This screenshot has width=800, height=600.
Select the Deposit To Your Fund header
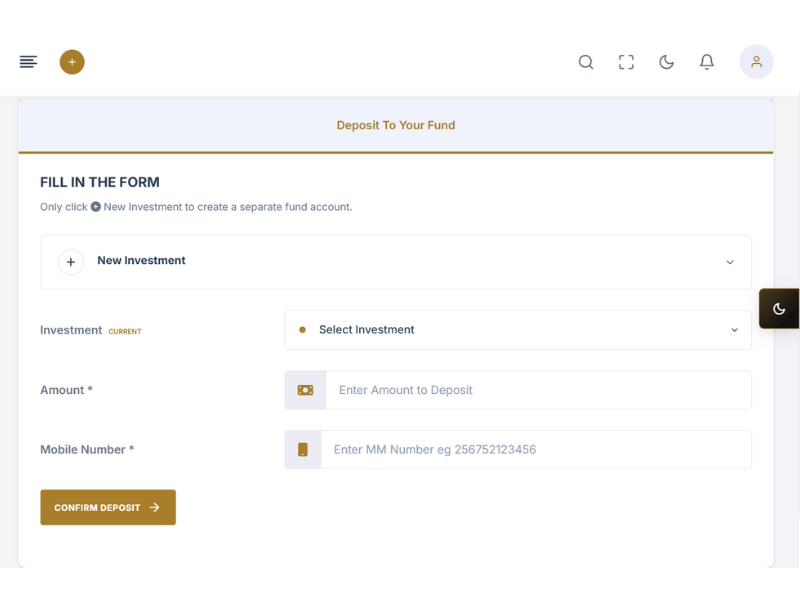coord(396,125)
